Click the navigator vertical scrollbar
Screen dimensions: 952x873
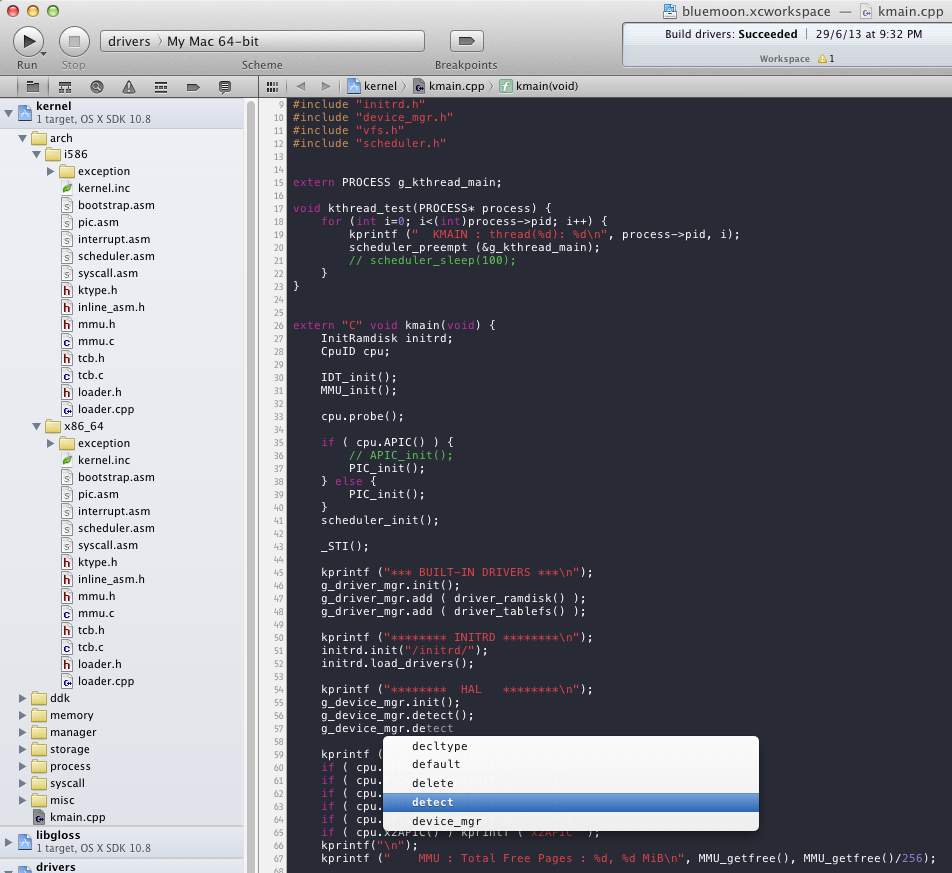tap(251, 486)
